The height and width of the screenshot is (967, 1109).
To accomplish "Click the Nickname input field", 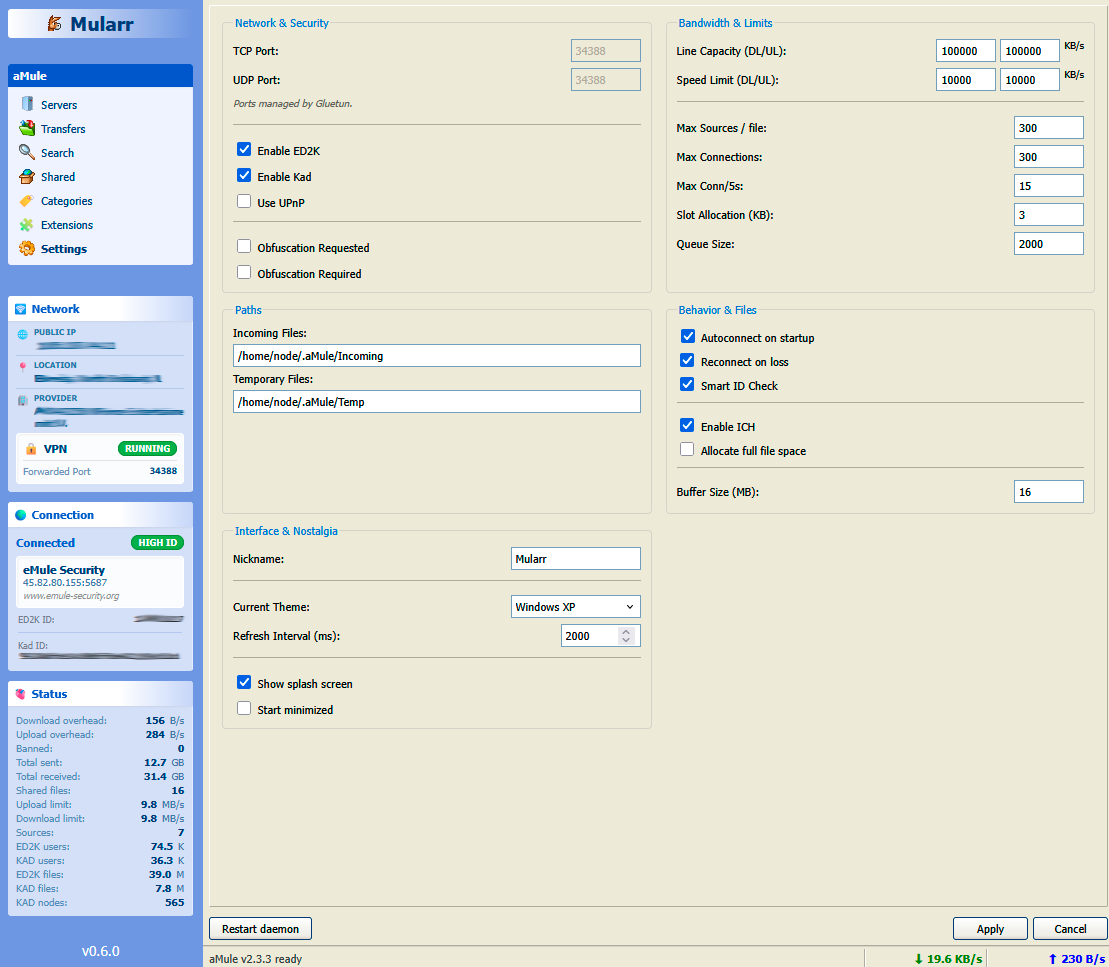I will [576, 559].
